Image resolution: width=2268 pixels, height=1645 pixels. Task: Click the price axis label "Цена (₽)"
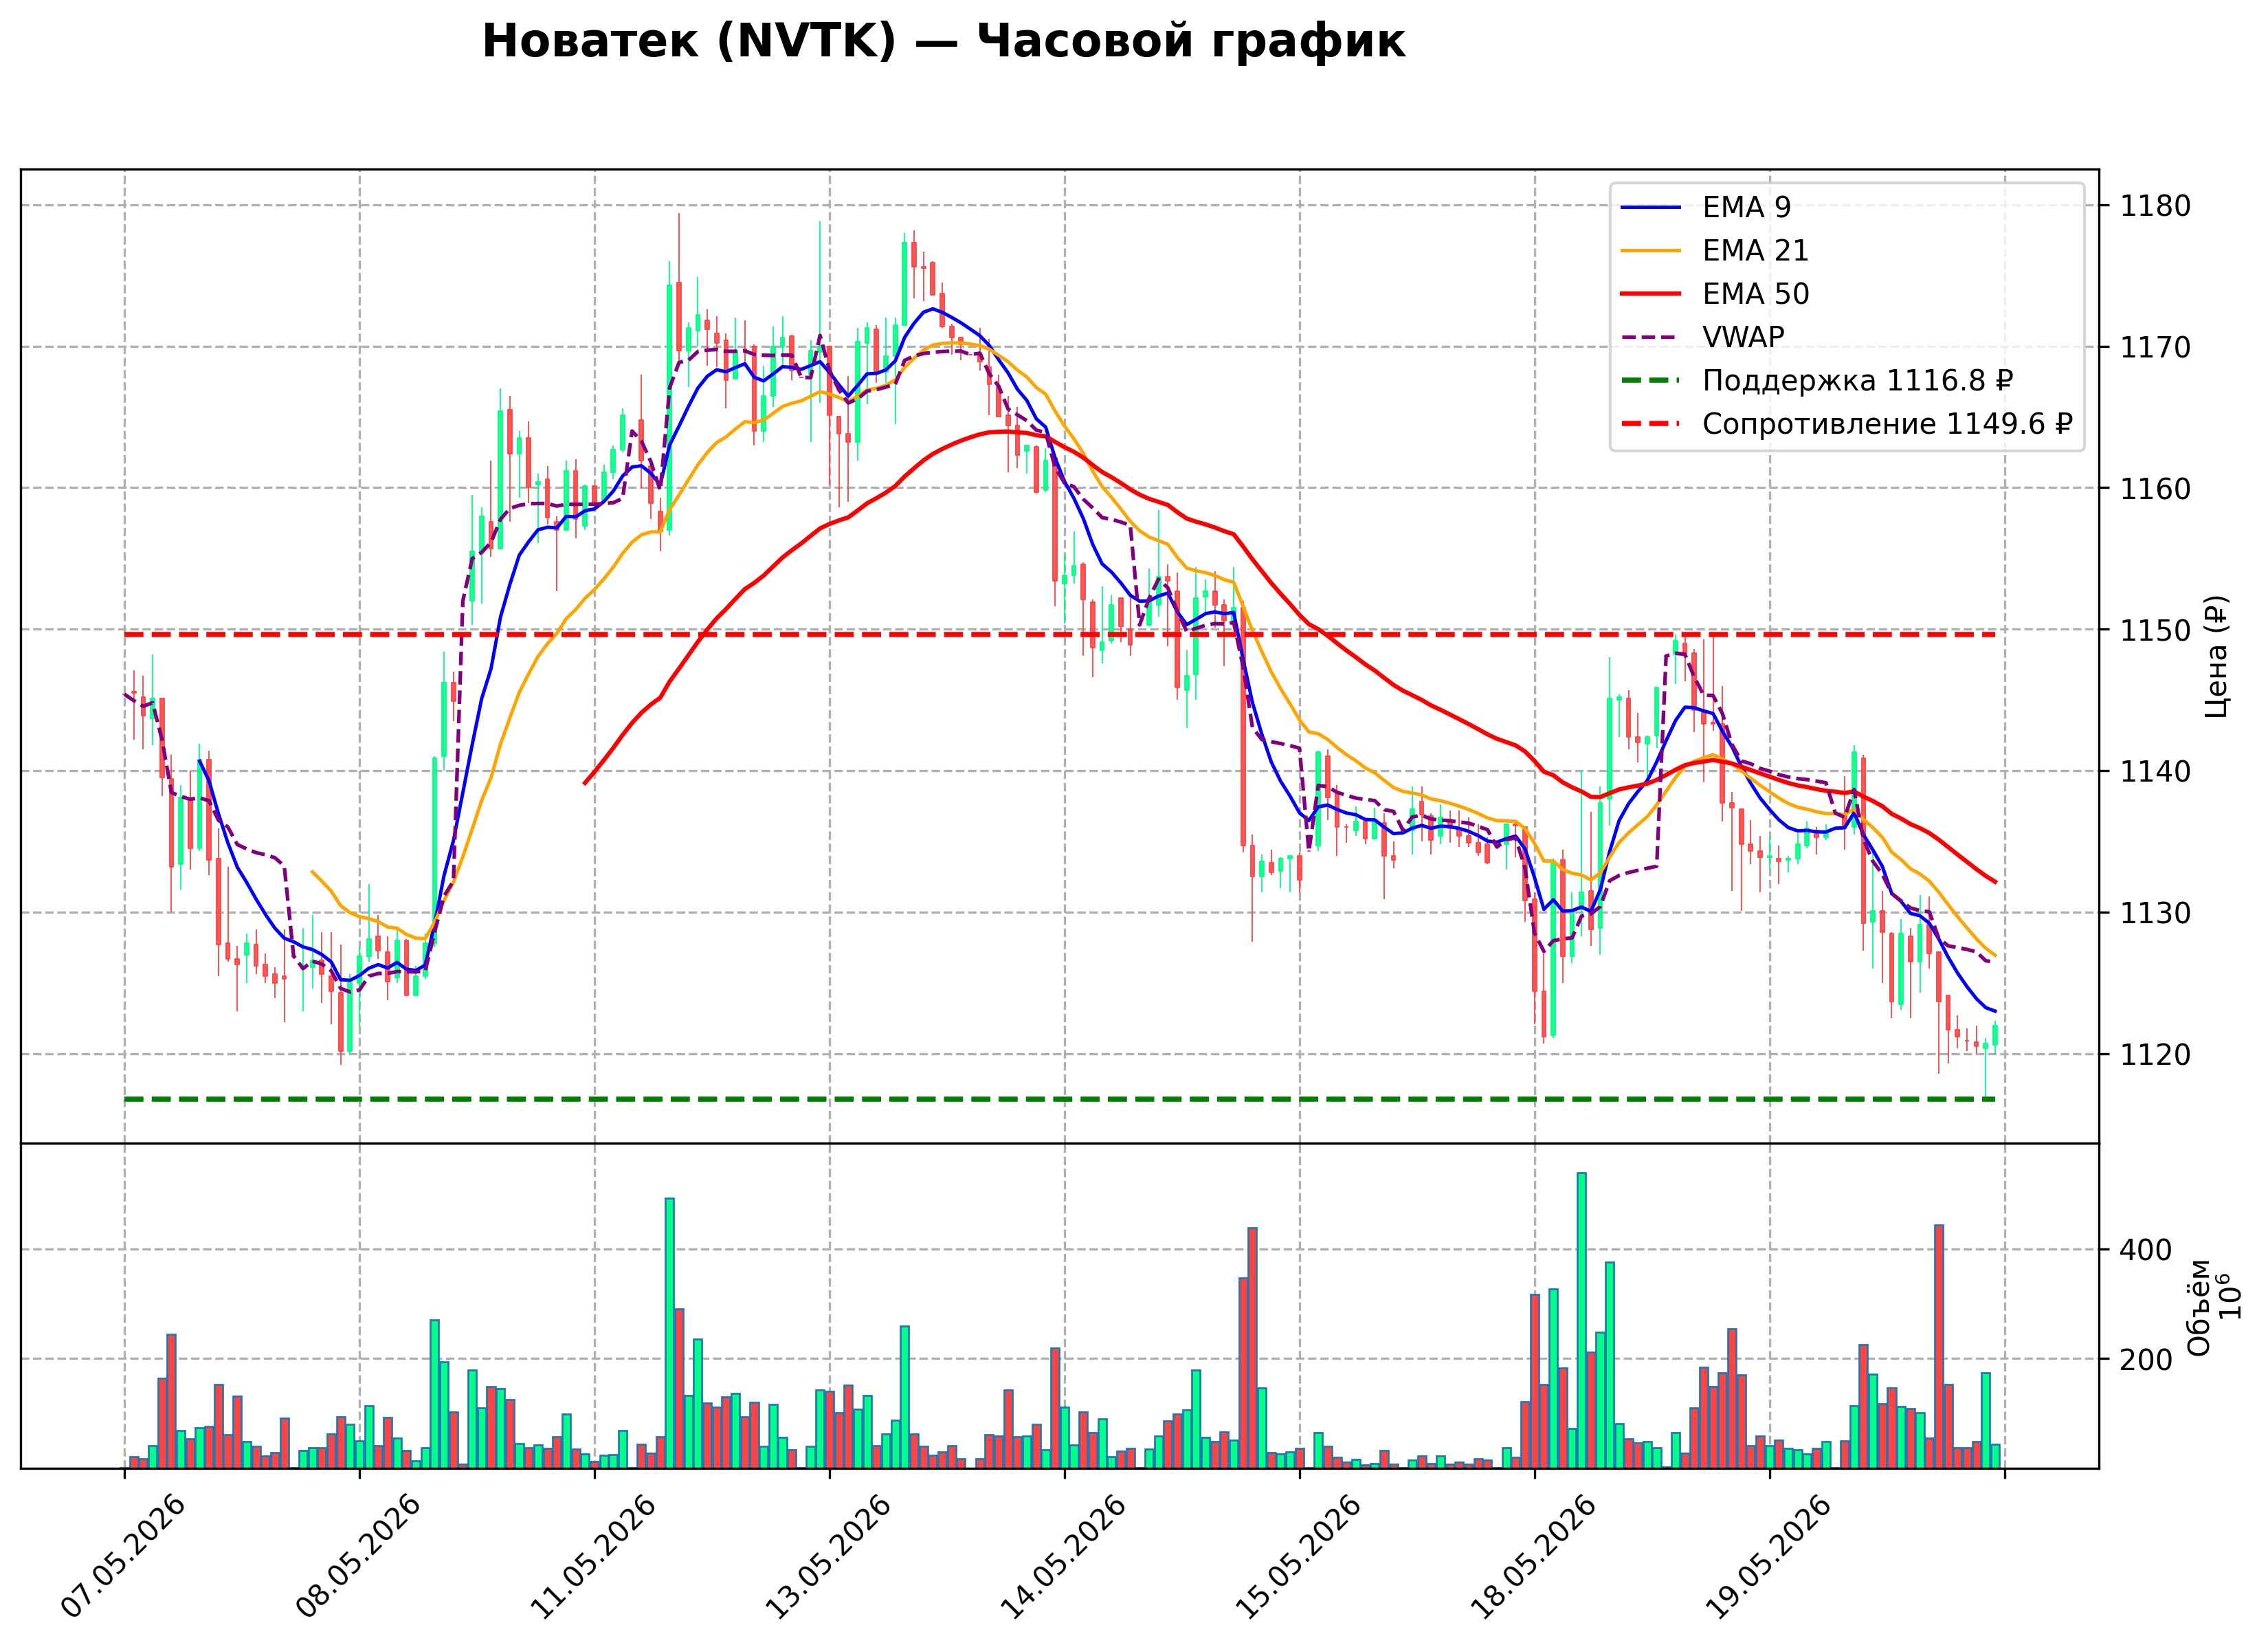pyautogui.click(x=2216, y=656)
